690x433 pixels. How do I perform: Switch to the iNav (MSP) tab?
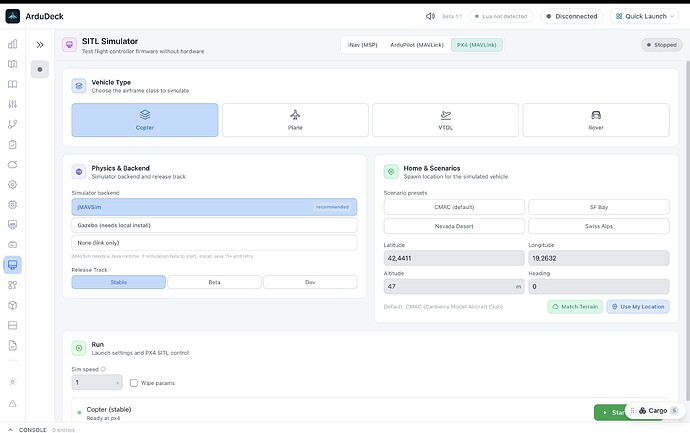[363, 45]
